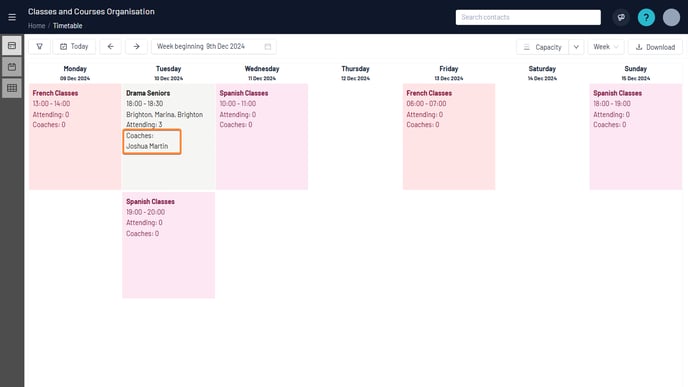Screen dimensions: 688x387
Task: Click the Search contacts field
Action: tap(528, 18)
